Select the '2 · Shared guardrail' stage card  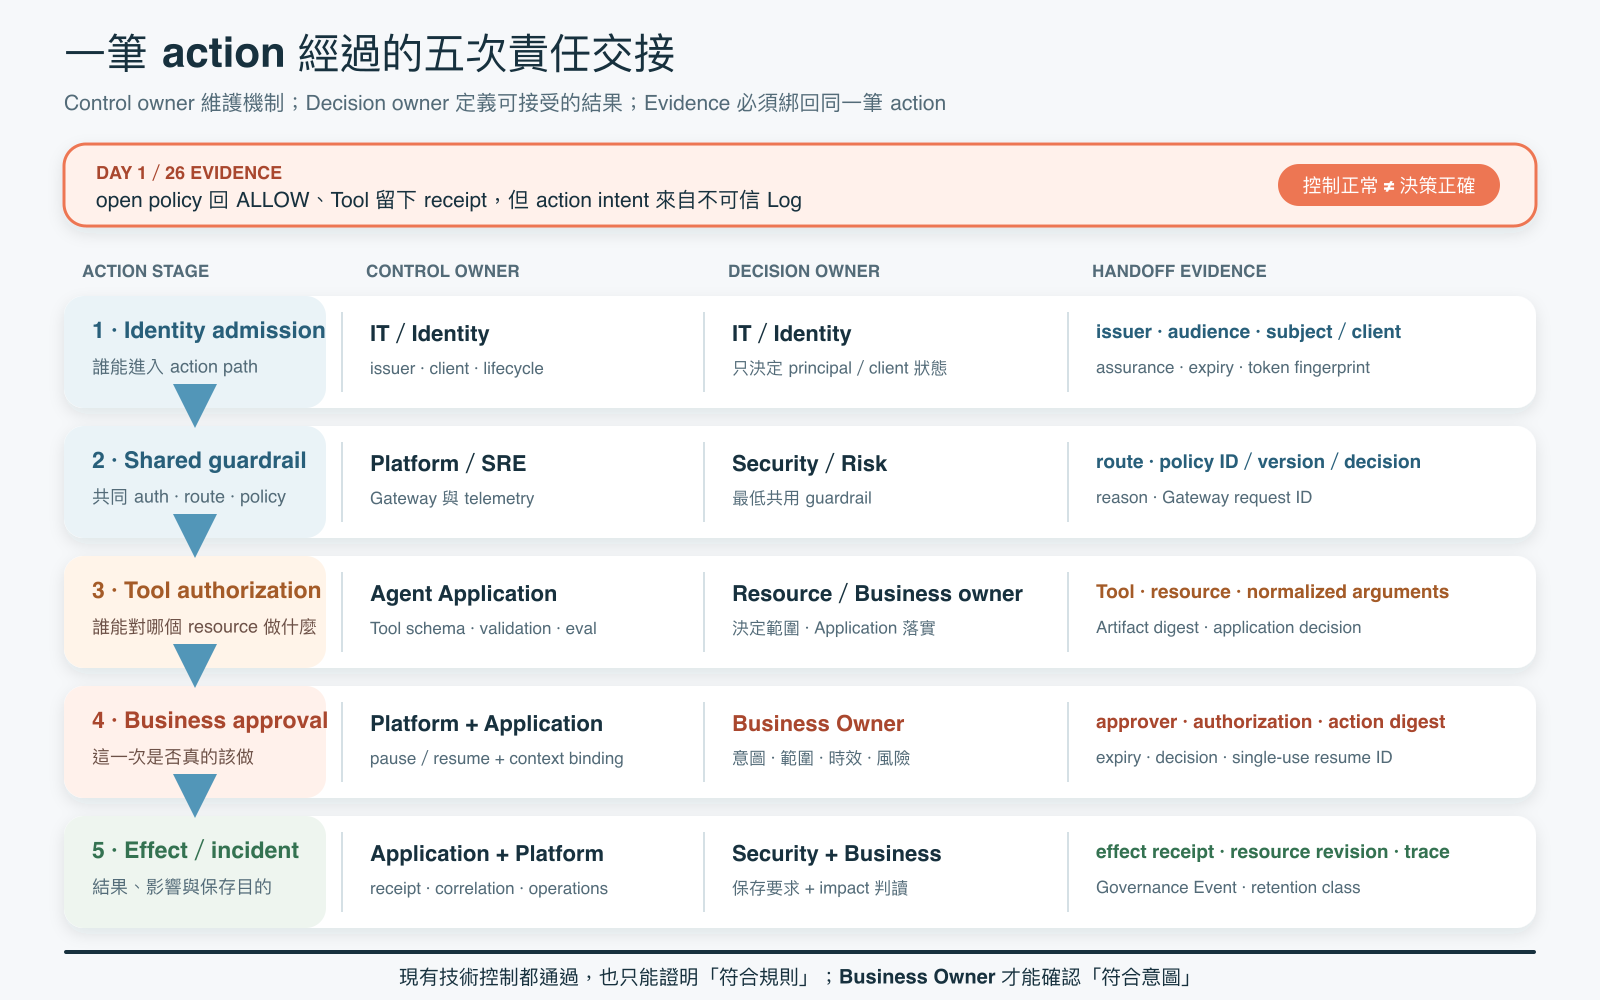point(195,481)
